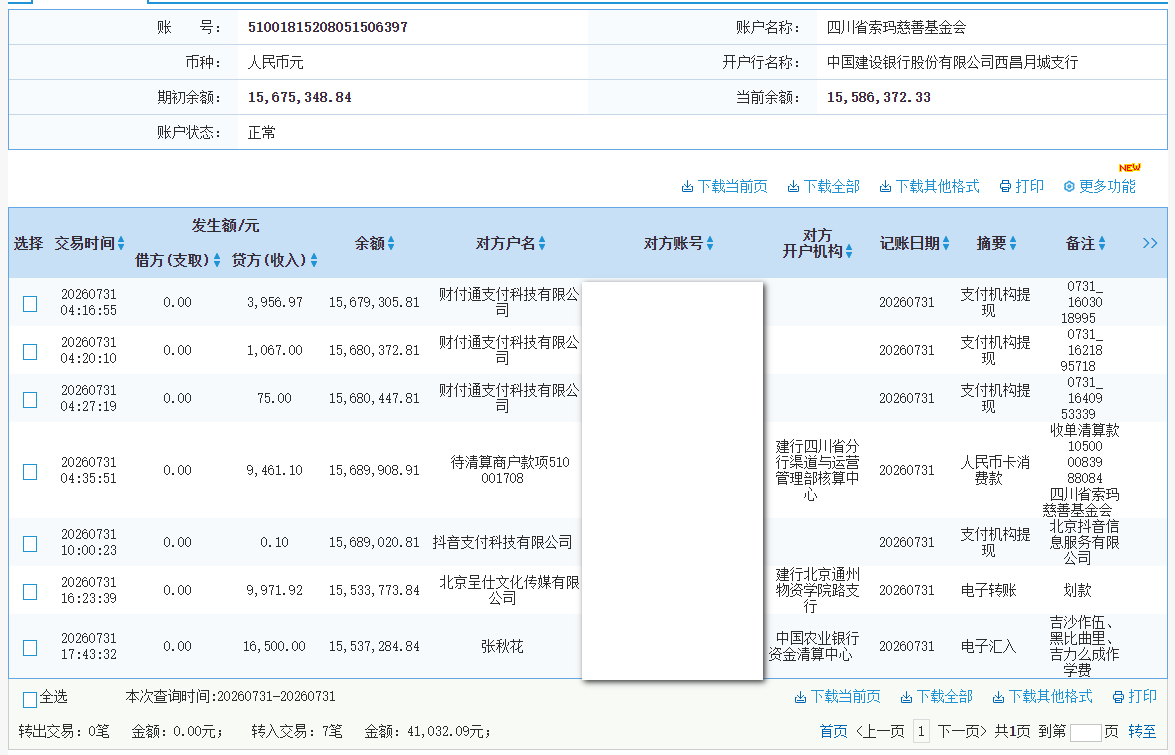This screenshot has height=755, width=1175.
Task: Open 更多功能 more functions
Action: tap(1099, 187)
